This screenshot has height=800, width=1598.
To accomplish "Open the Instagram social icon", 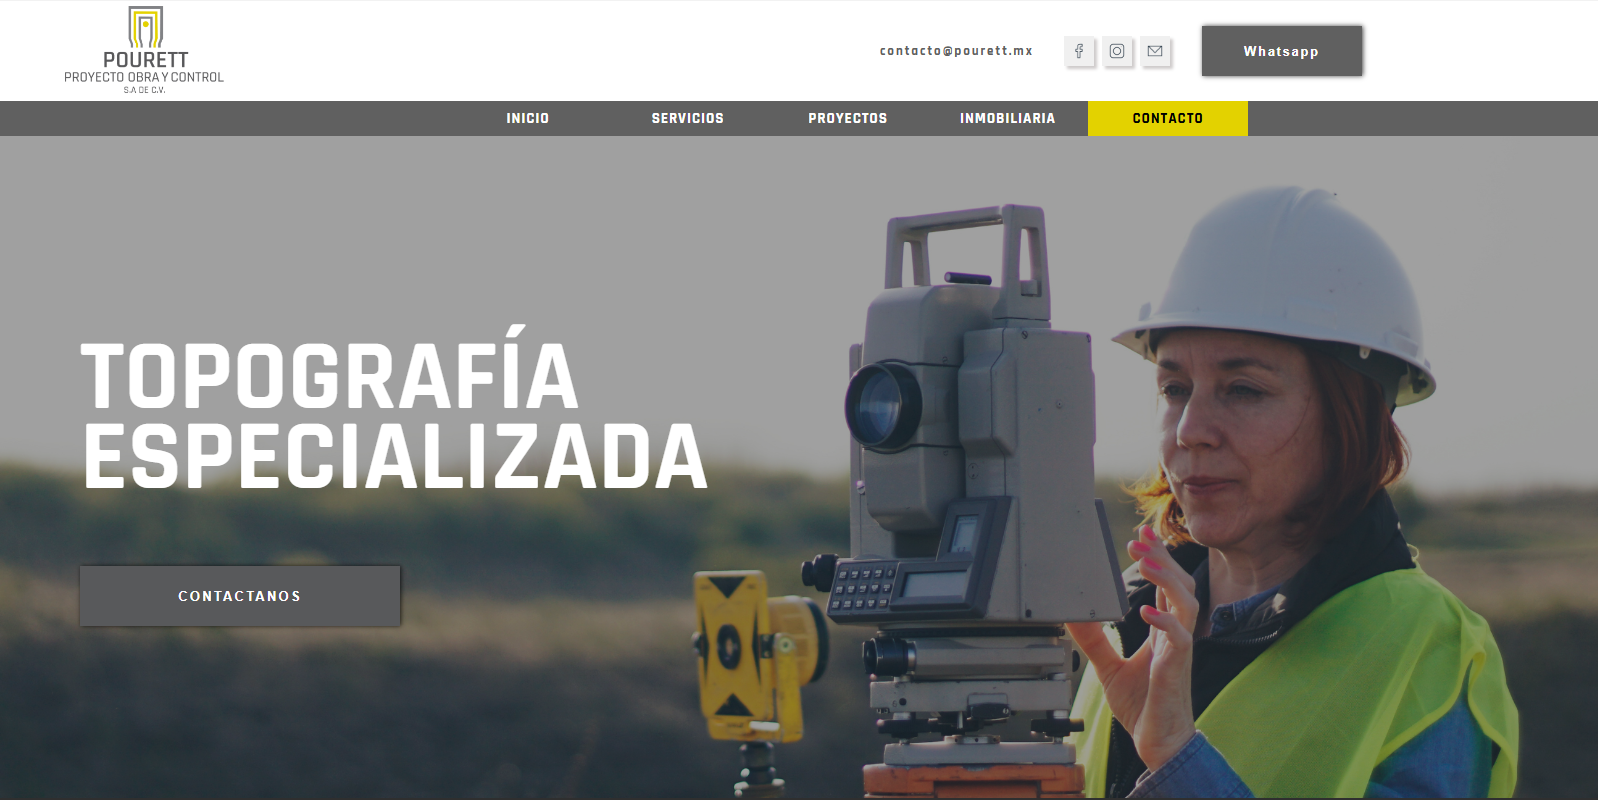I will (x=1117, y=51).
